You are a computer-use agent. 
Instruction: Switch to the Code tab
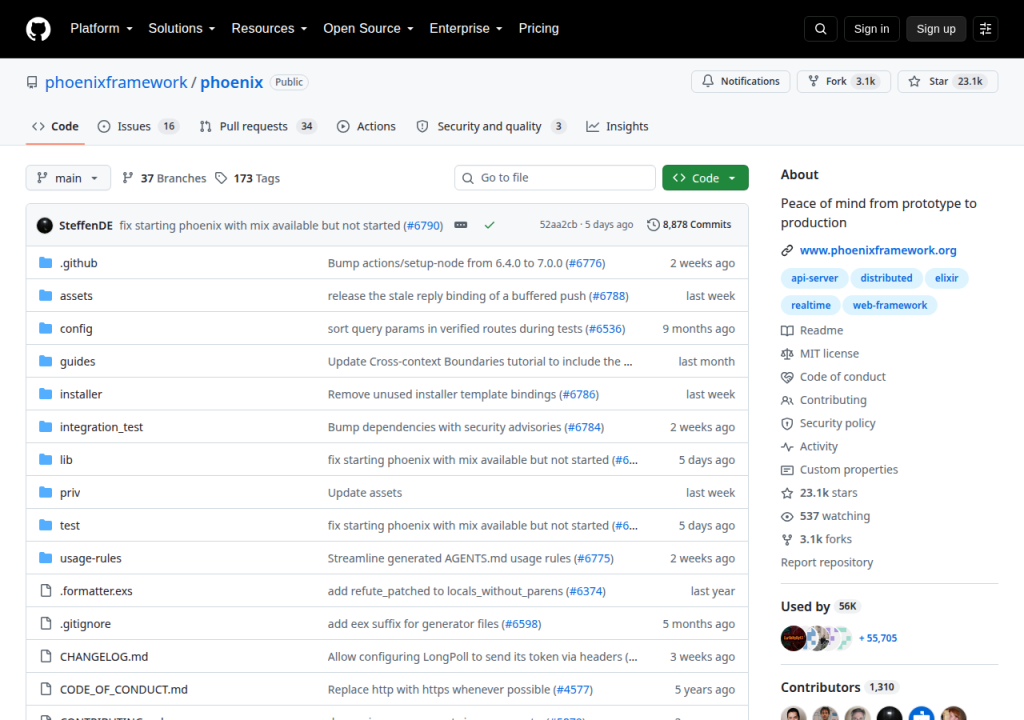[x=55, y=126]
